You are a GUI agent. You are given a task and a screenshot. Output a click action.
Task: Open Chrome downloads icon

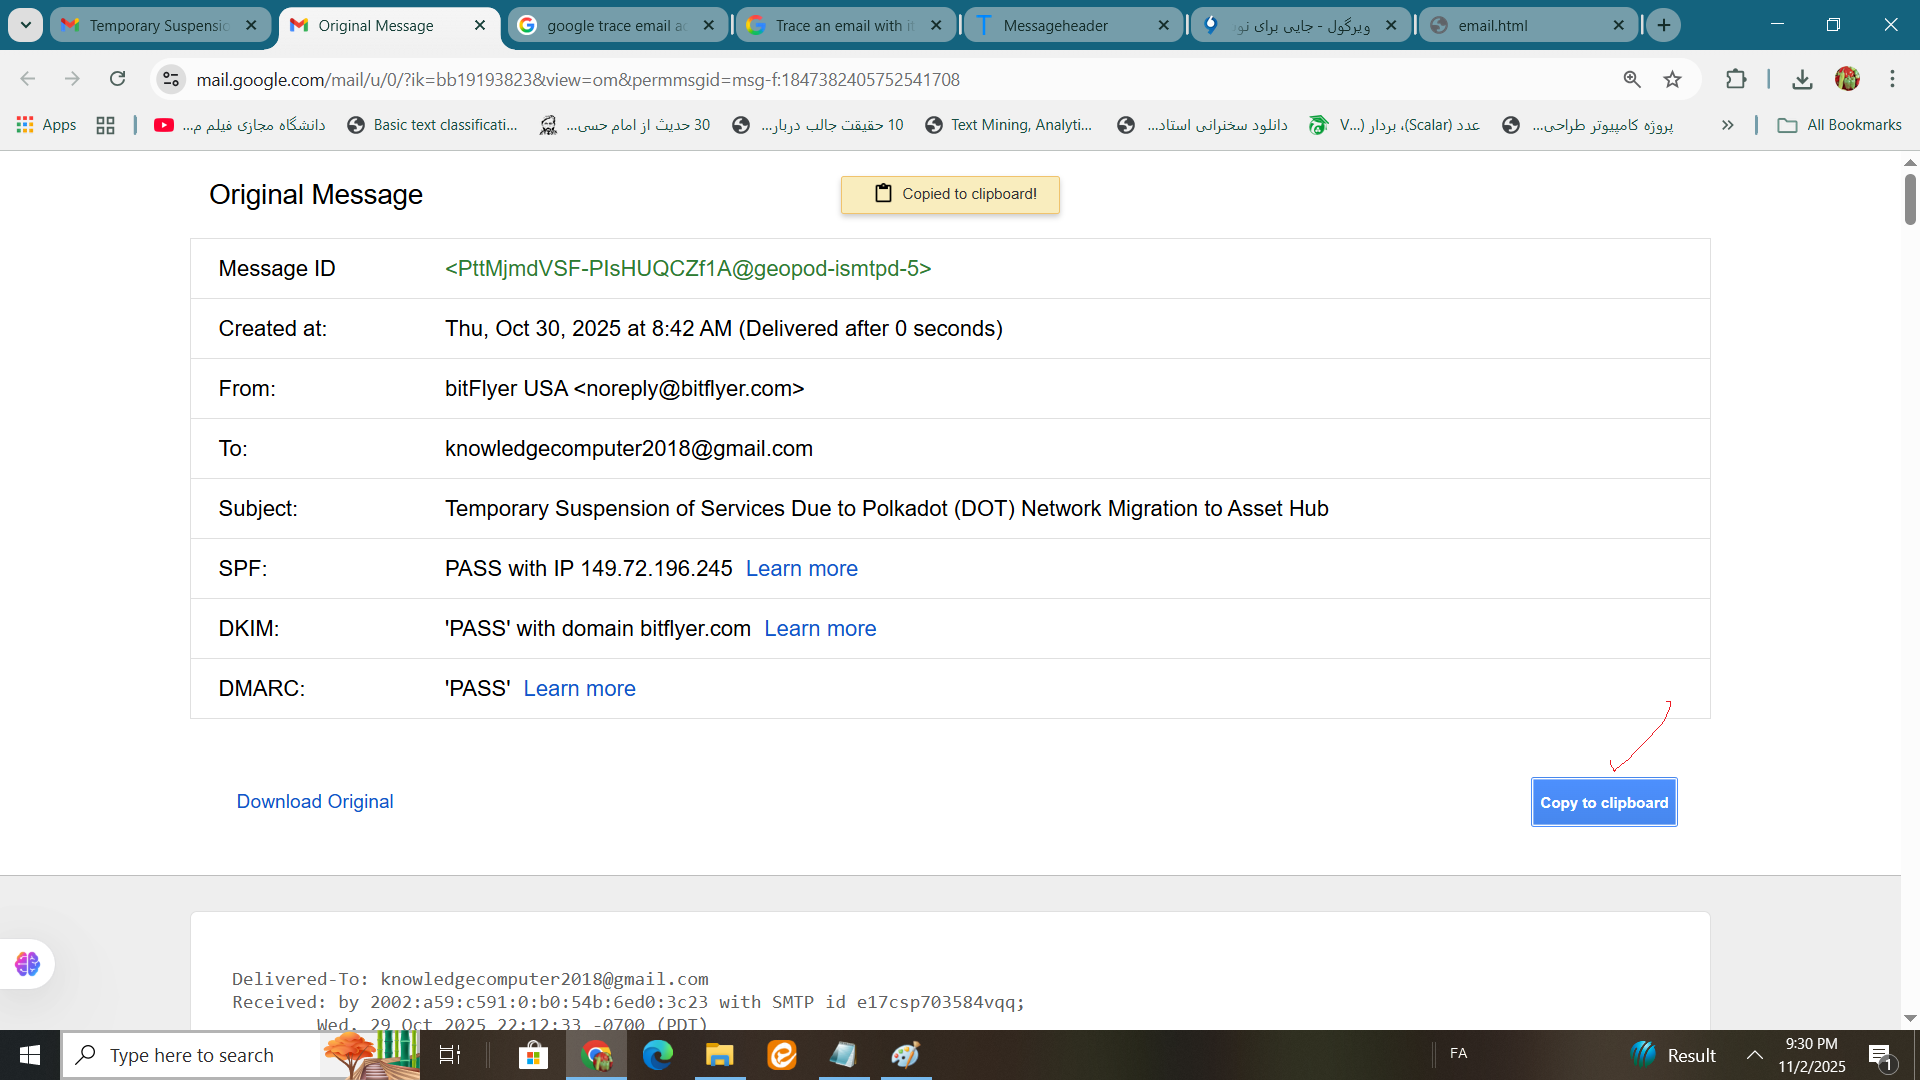(x=1802, y=79)
